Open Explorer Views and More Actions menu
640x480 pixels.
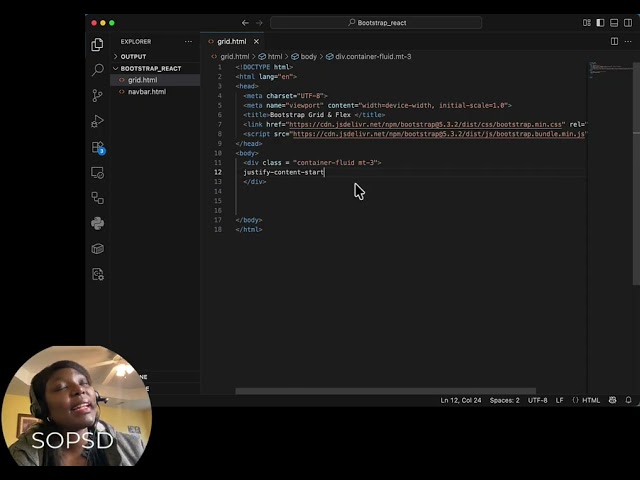point(188,41)
